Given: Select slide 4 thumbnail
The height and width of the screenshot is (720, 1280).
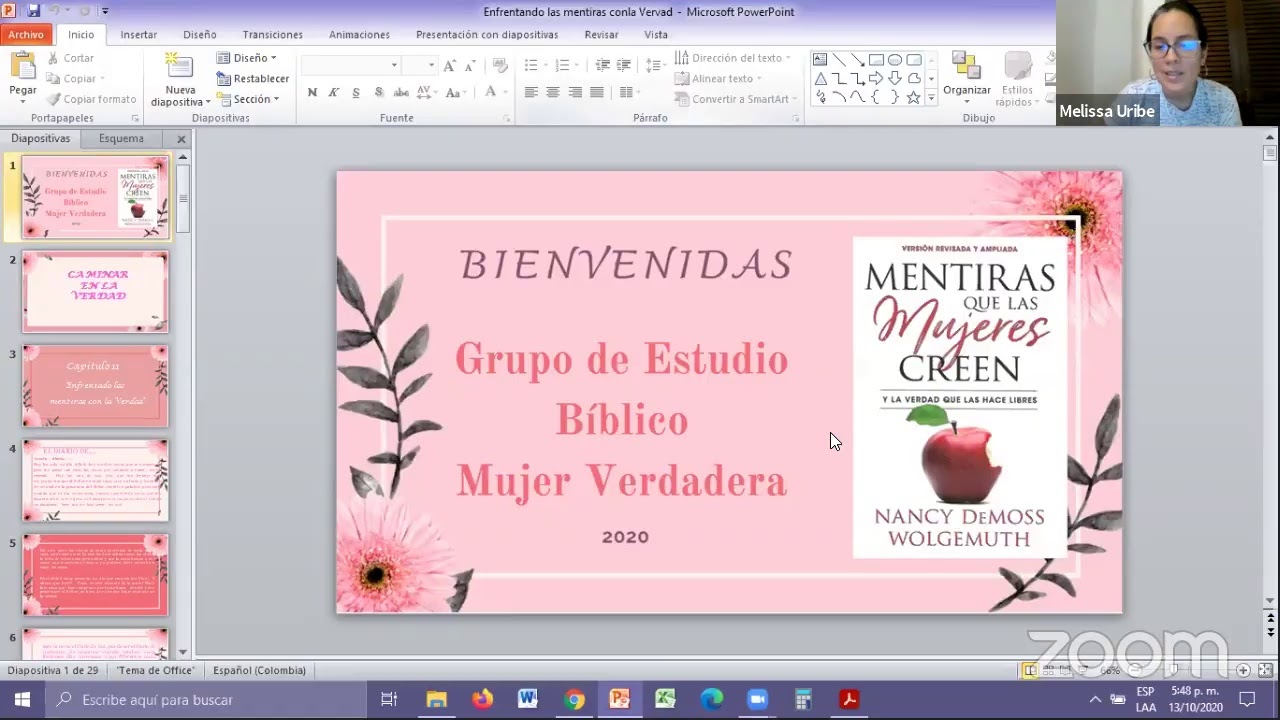Looking at the screenshot, I should [96, 480].
